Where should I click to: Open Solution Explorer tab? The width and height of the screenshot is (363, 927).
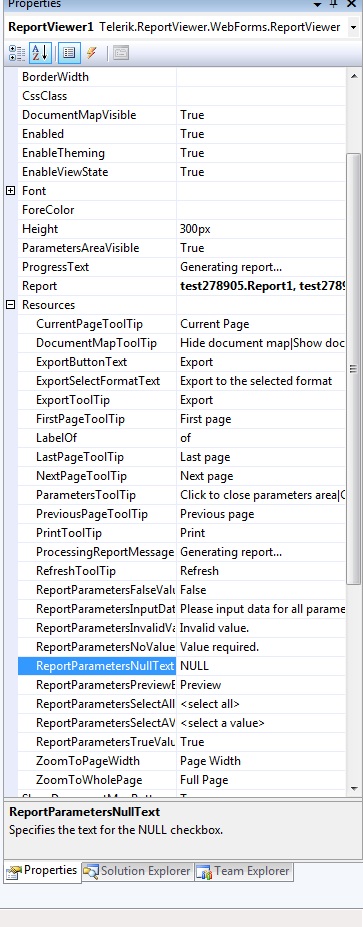point(137,871)
